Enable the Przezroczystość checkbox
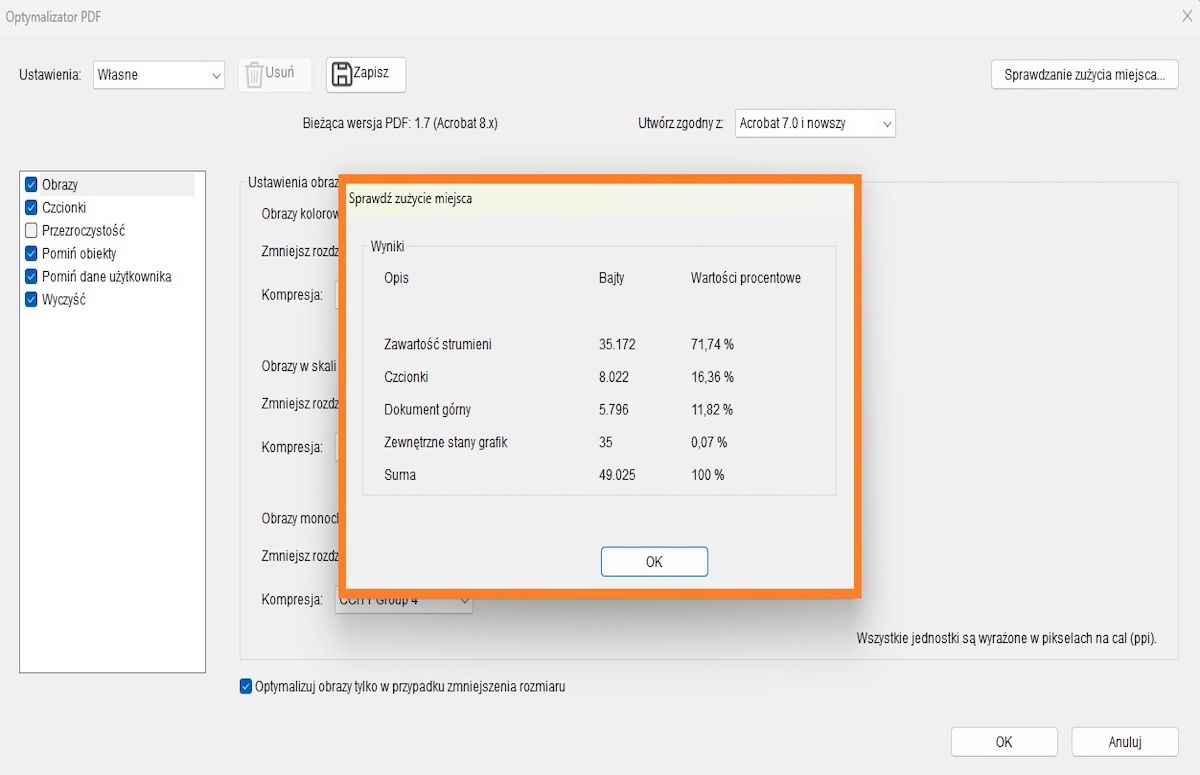1200x775 pixels. point(31,230)
